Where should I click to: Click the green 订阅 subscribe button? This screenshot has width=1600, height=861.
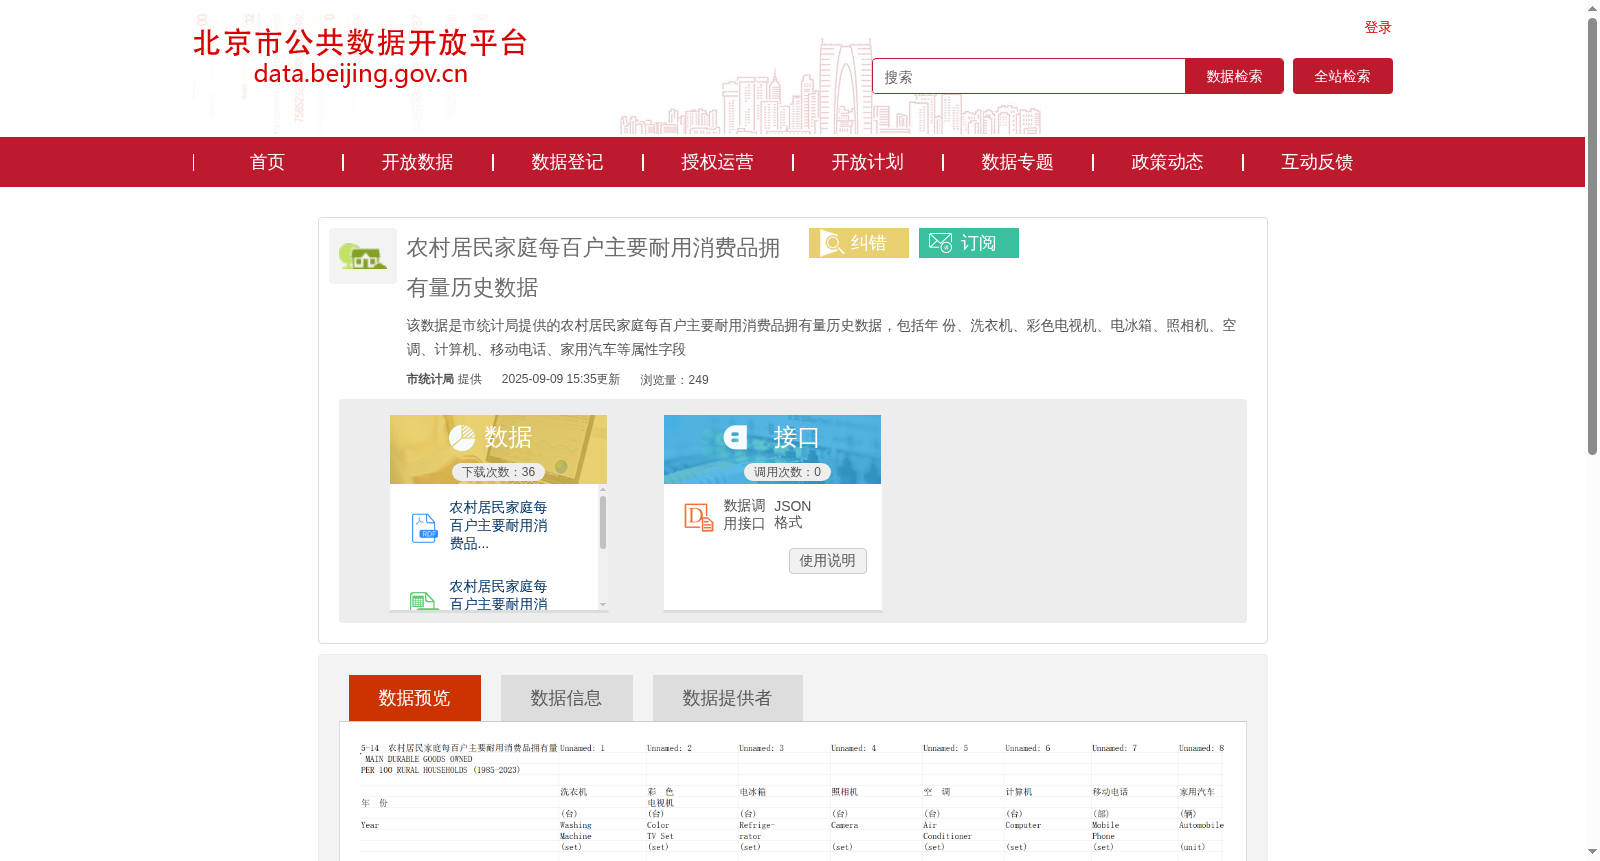point(969,243)
